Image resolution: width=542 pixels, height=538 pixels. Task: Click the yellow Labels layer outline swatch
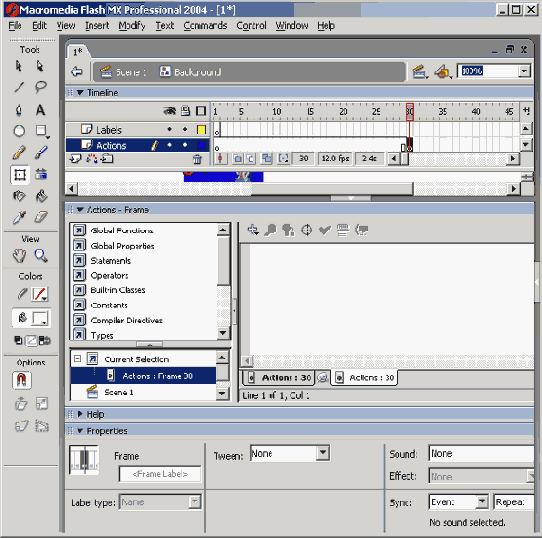[x=201, y=130]
